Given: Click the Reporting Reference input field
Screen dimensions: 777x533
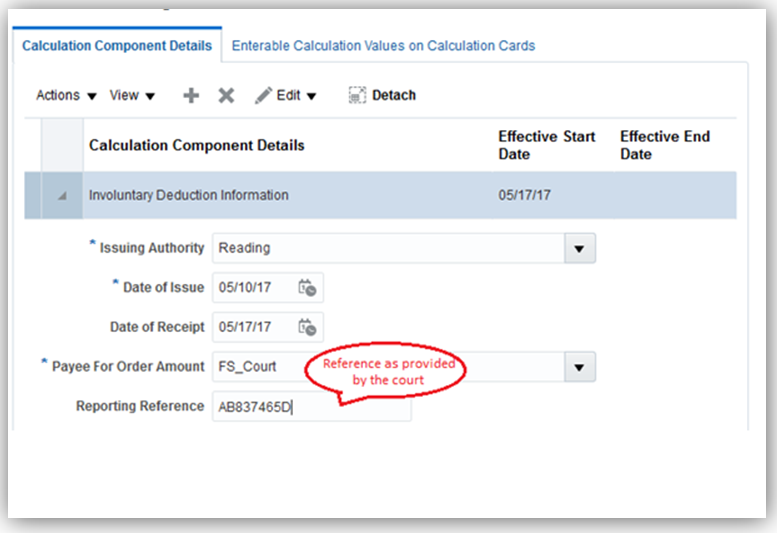Looking at the screenshot, I should tap(312, 407).
